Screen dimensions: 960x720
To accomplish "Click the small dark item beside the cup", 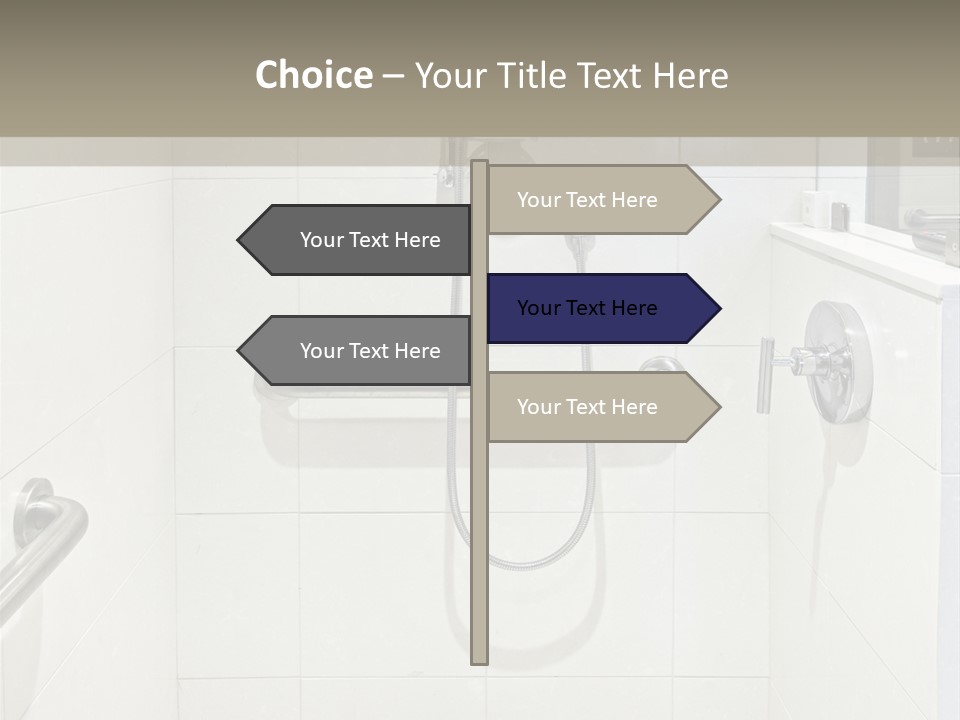I will click(x=840, y=215).
